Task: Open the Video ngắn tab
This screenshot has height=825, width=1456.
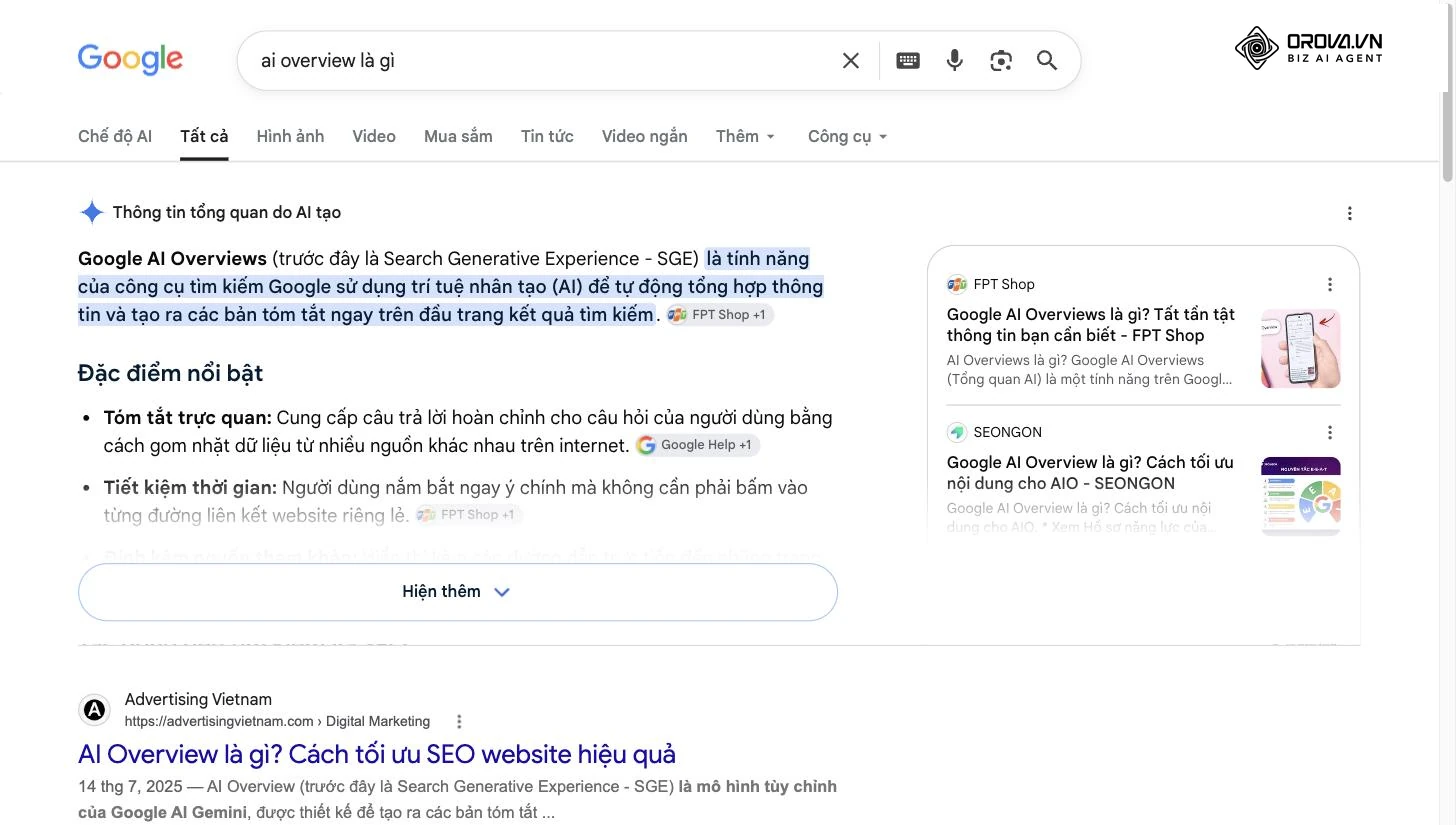Action: coord(644,136)
